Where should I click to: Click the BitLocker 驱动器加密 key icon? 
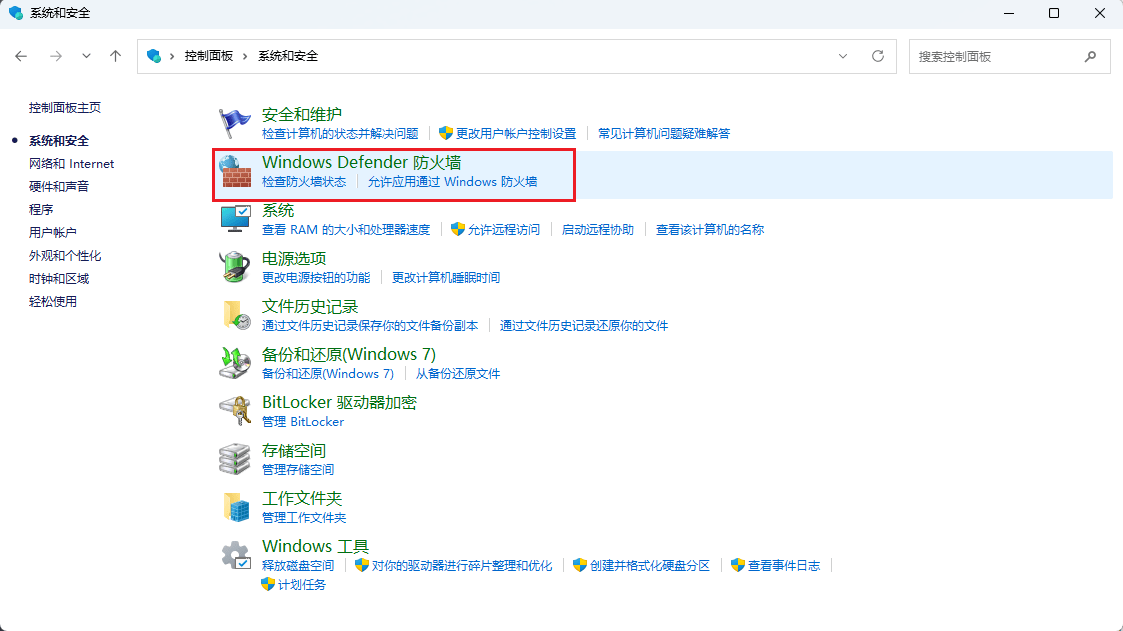point(235,411)
